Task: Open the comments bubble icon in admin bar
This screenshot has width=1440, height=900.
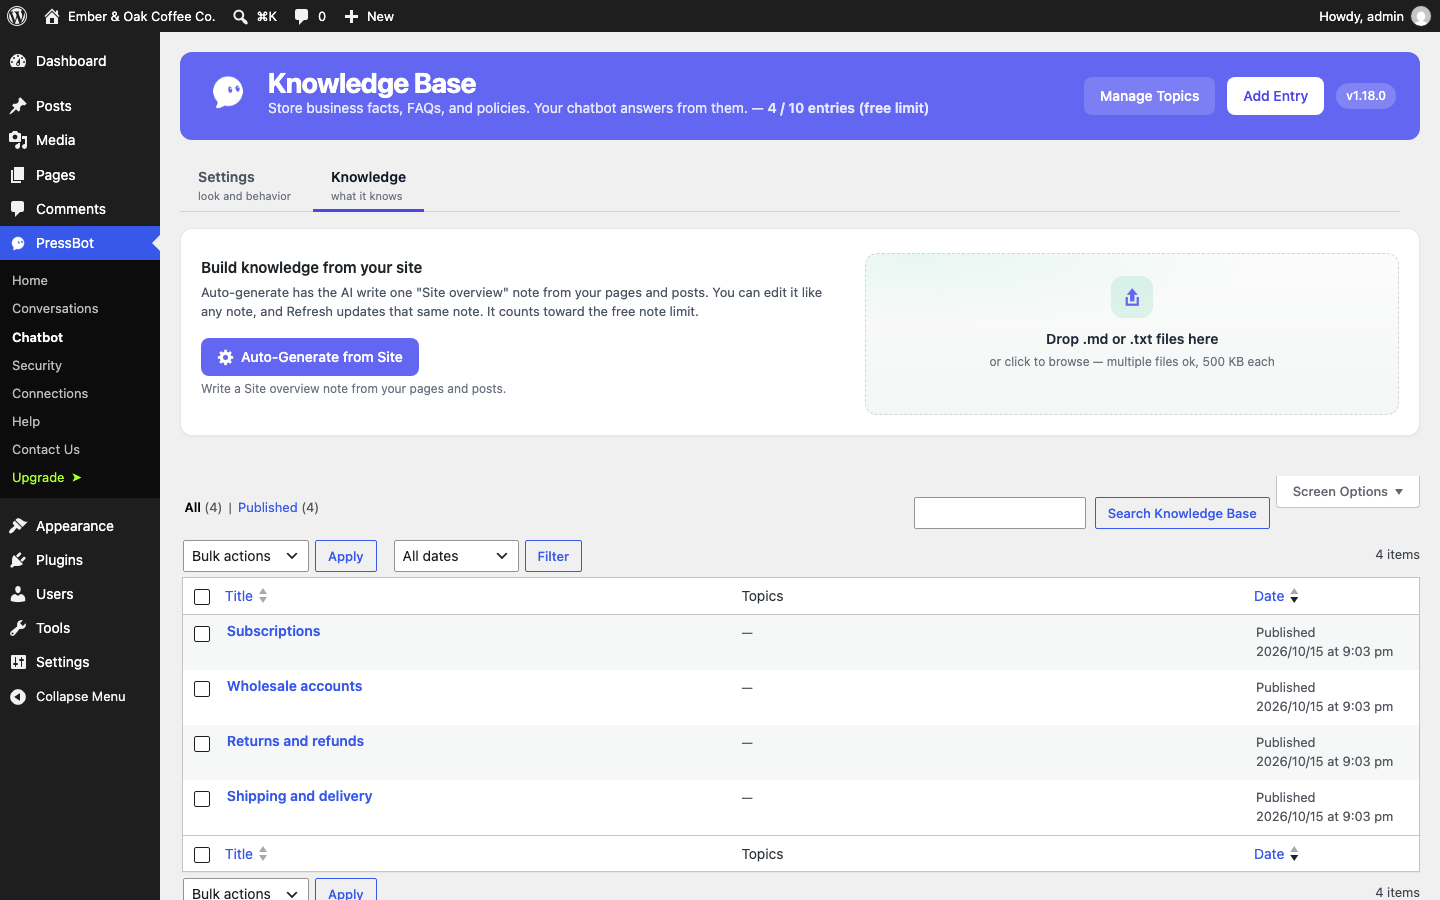Action: pyautogui.click(x=301, y=16)
